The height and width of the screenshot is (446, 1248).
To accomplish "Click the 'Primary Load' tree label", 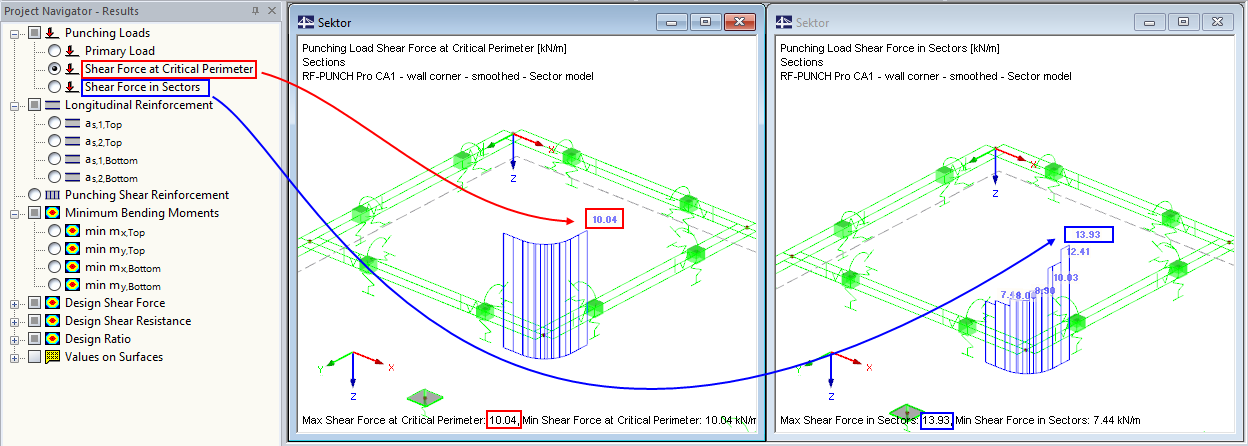I will pyautogui.click(x=119, y=51).
